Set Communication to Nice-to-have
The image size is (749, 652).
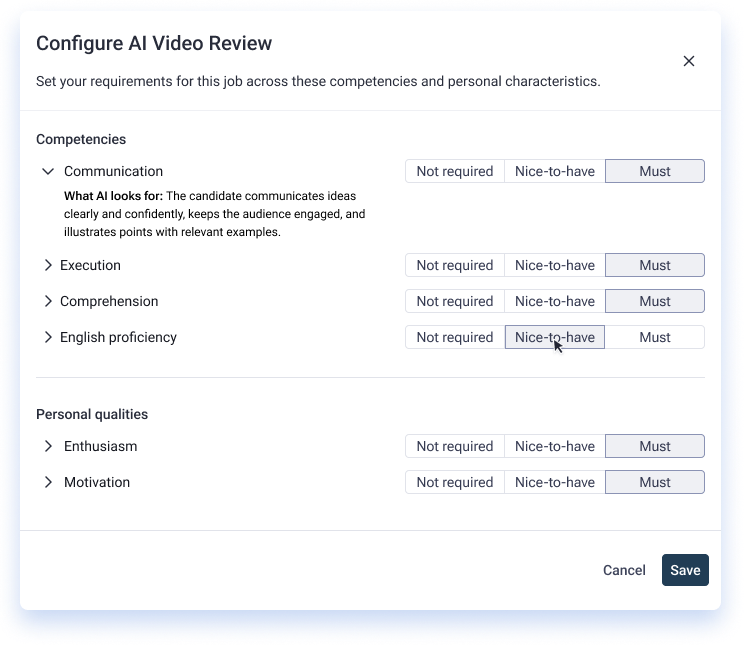555,171
